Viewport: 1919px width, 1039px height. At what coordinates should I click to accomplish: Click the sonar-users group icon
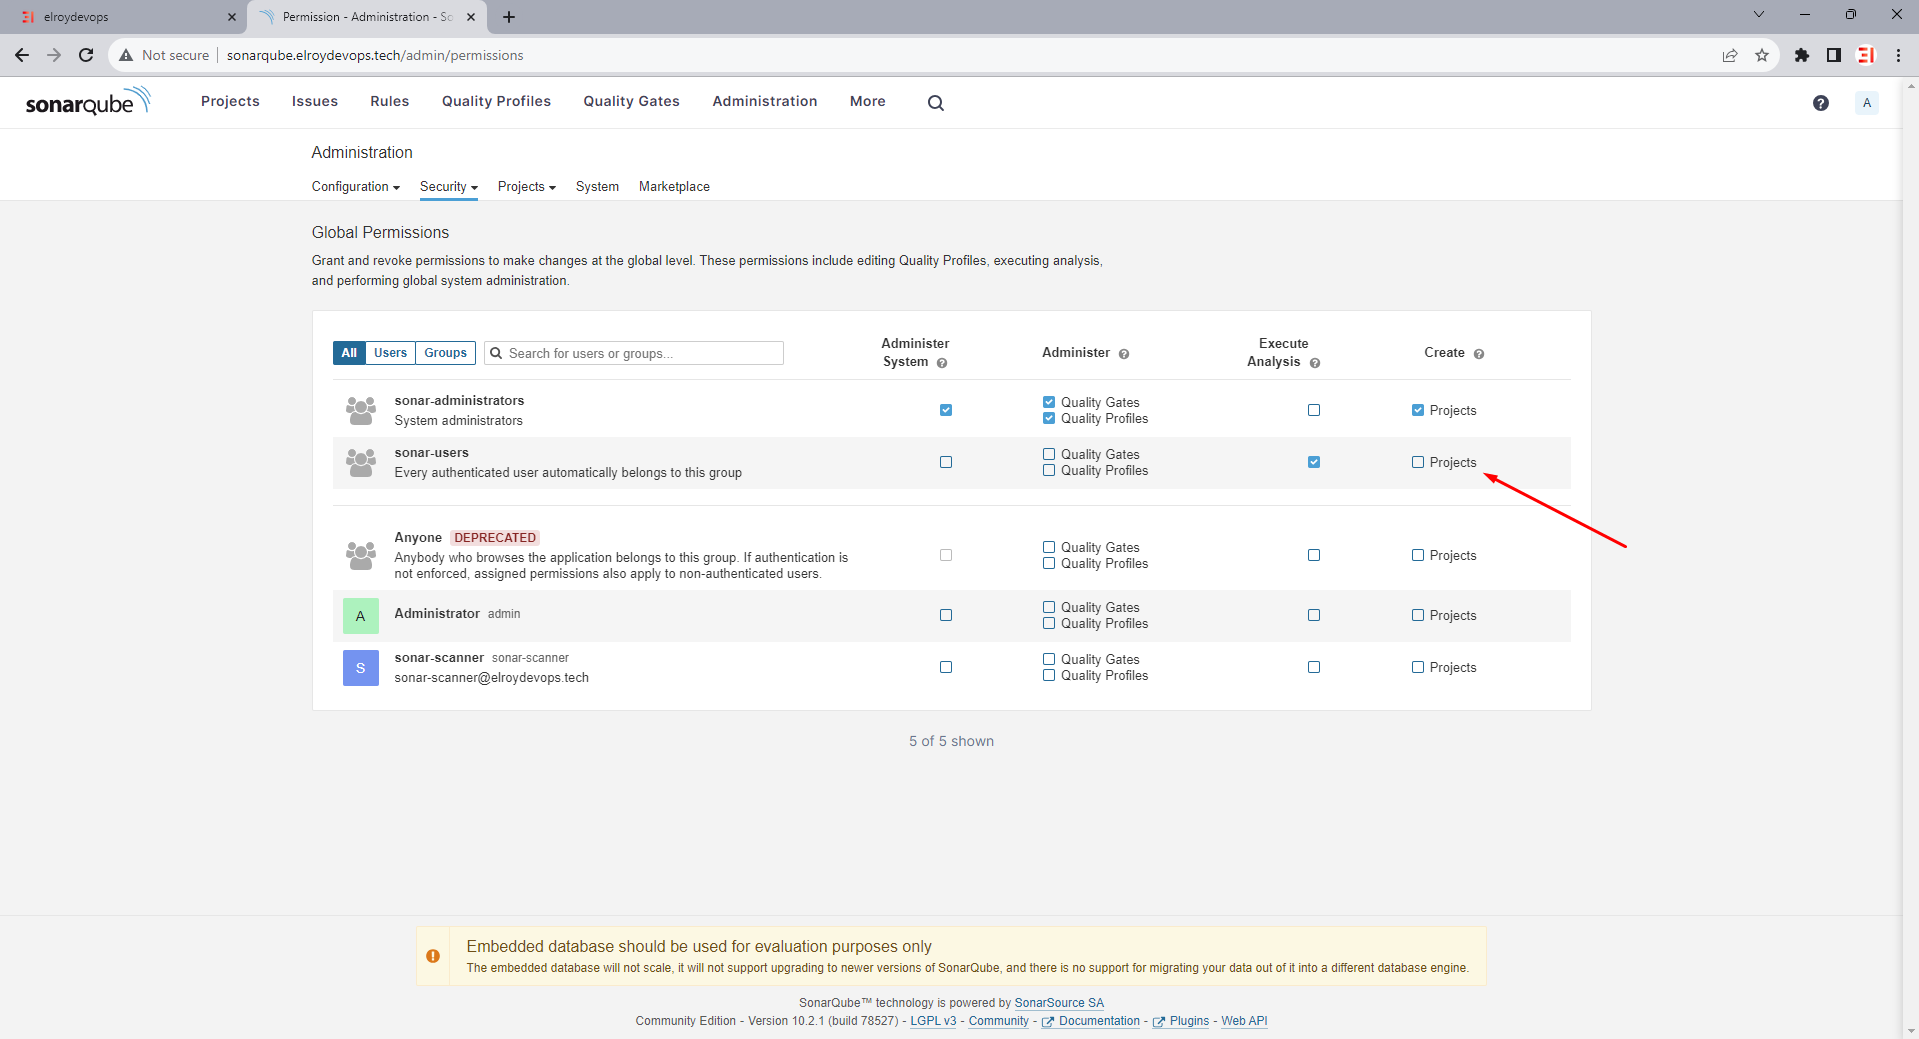[x=361, y=462]
